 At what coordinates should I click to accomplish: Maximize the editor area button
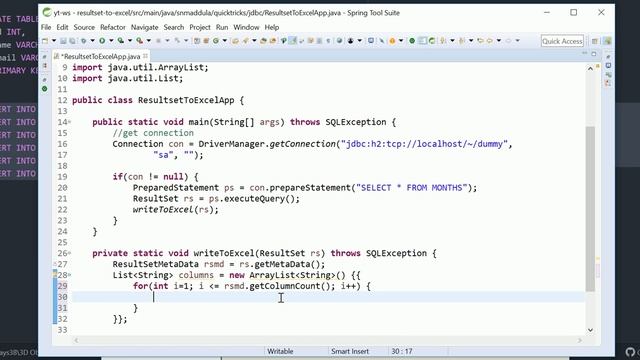pyautogui.click(x=594, y=53)
